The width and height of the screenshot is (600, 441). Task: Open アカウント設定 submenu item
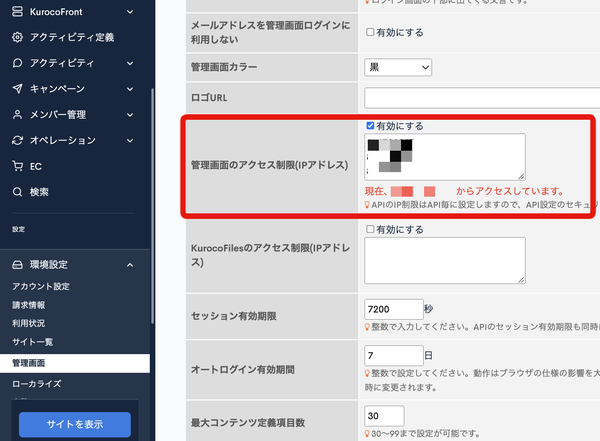pos(41,286)
